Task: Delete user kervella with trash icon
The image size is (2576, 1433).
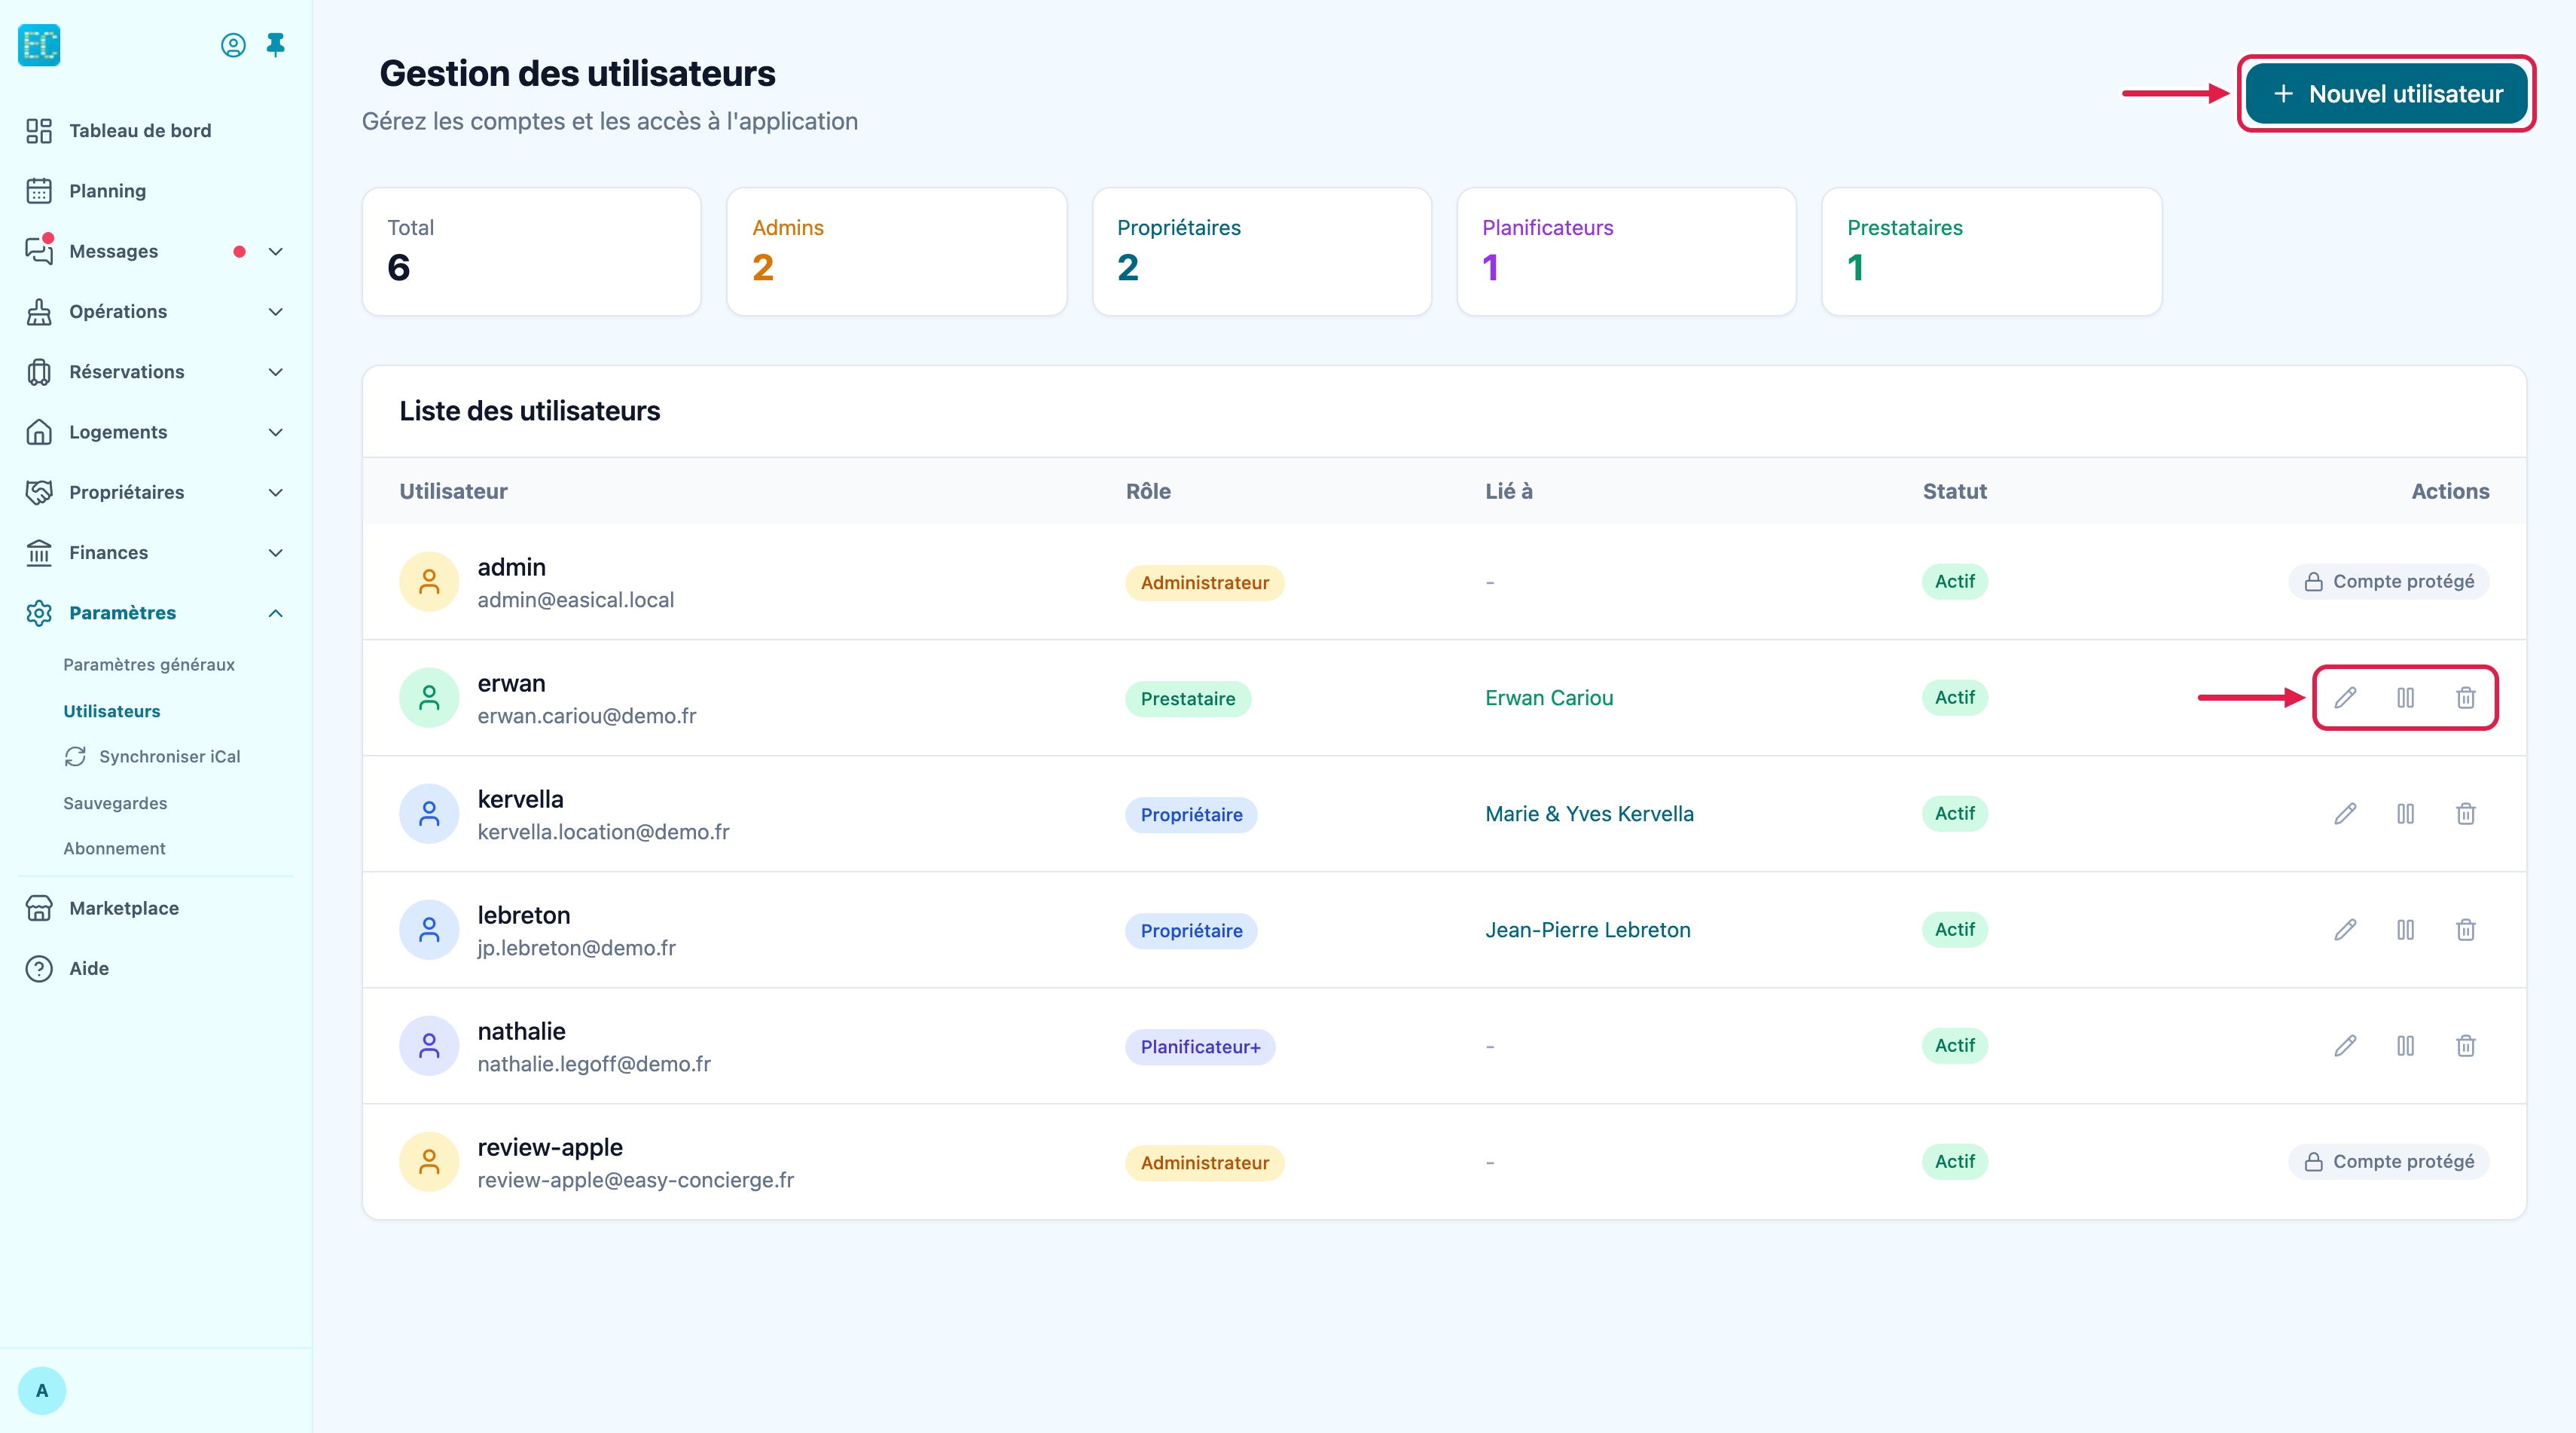Action: click(2466, 813)
